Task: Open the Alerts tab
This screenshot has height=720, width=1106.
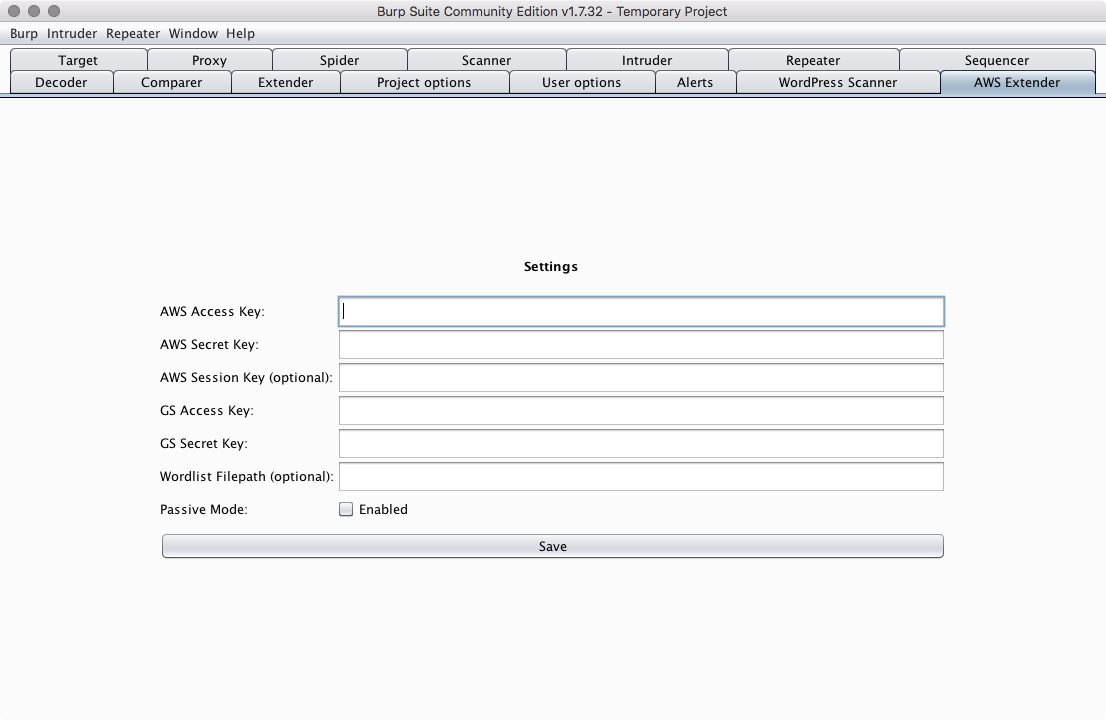Action: click(695, 82)
